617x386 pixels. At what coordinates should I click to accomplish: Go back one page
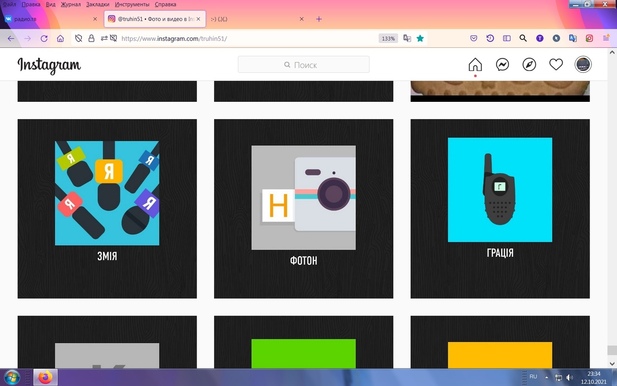click(x=11, y=39)
